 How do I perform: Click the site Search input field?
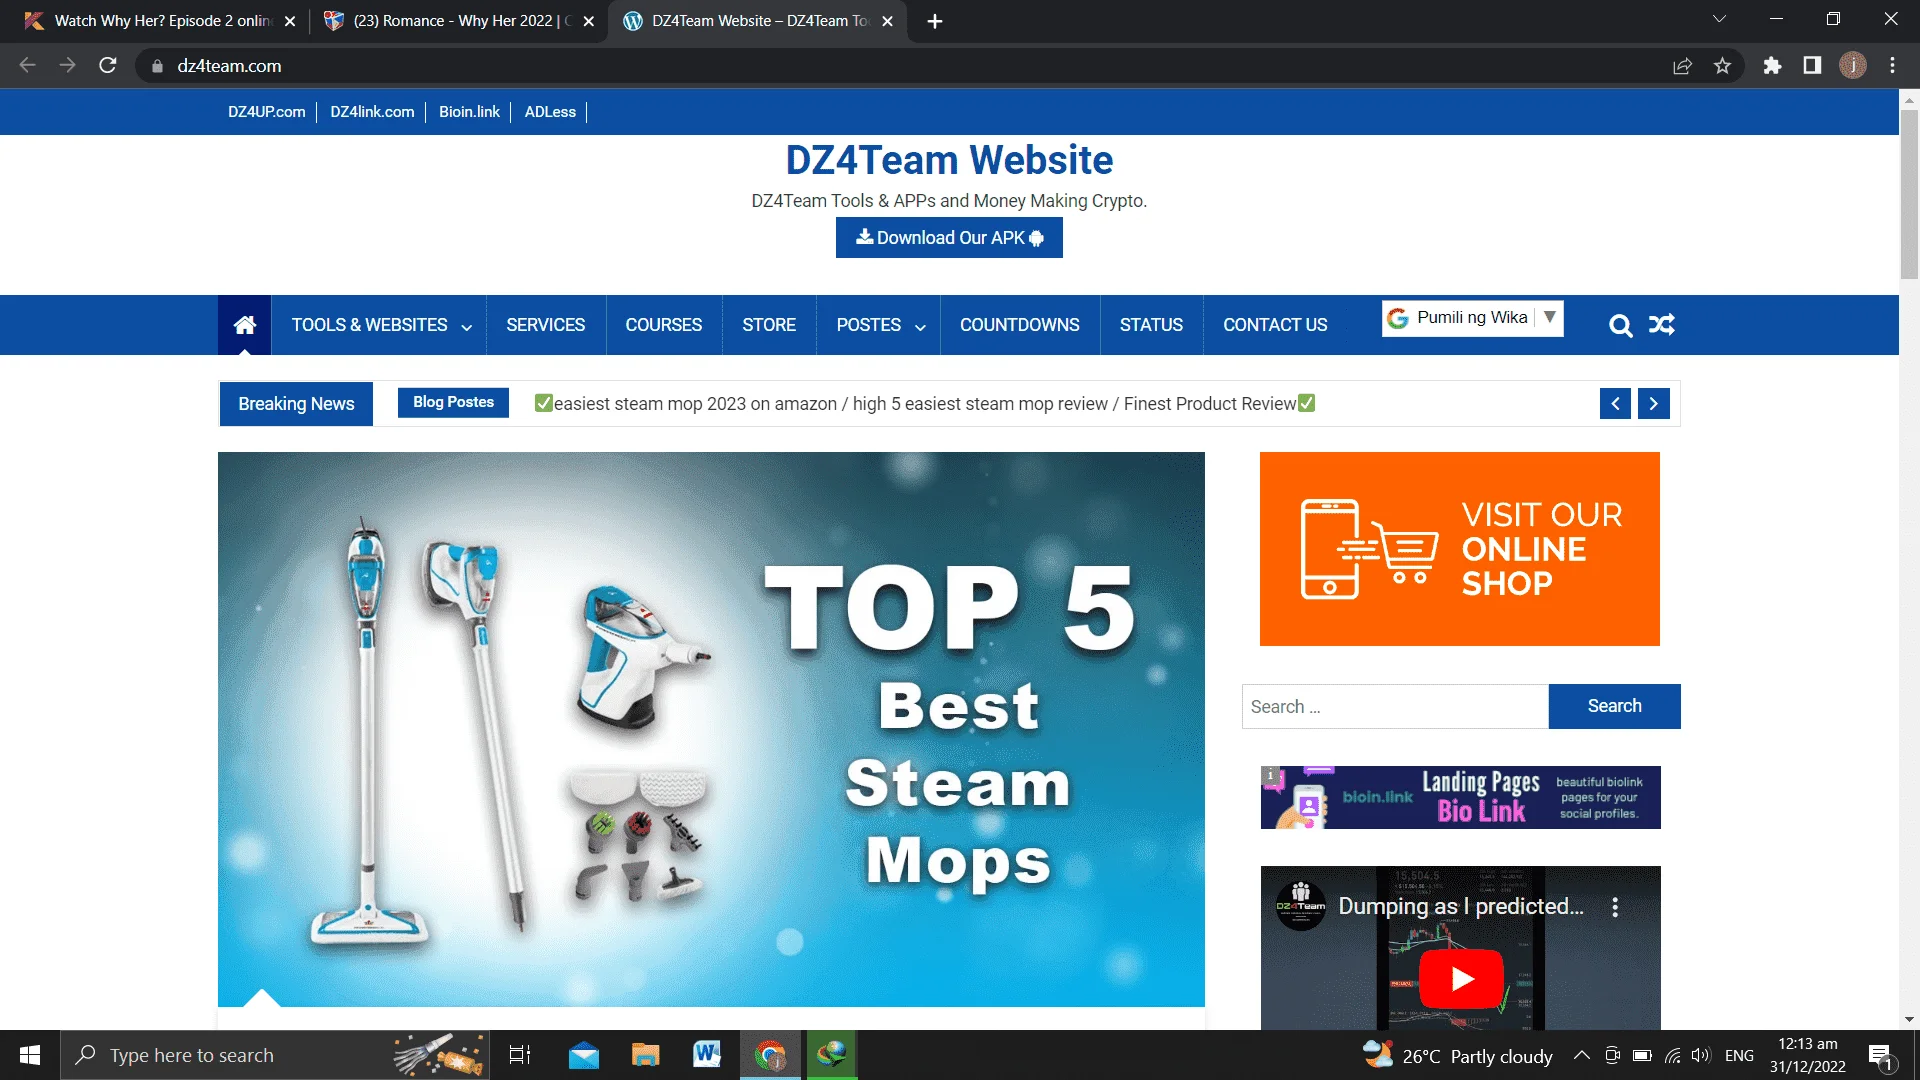1395,706
